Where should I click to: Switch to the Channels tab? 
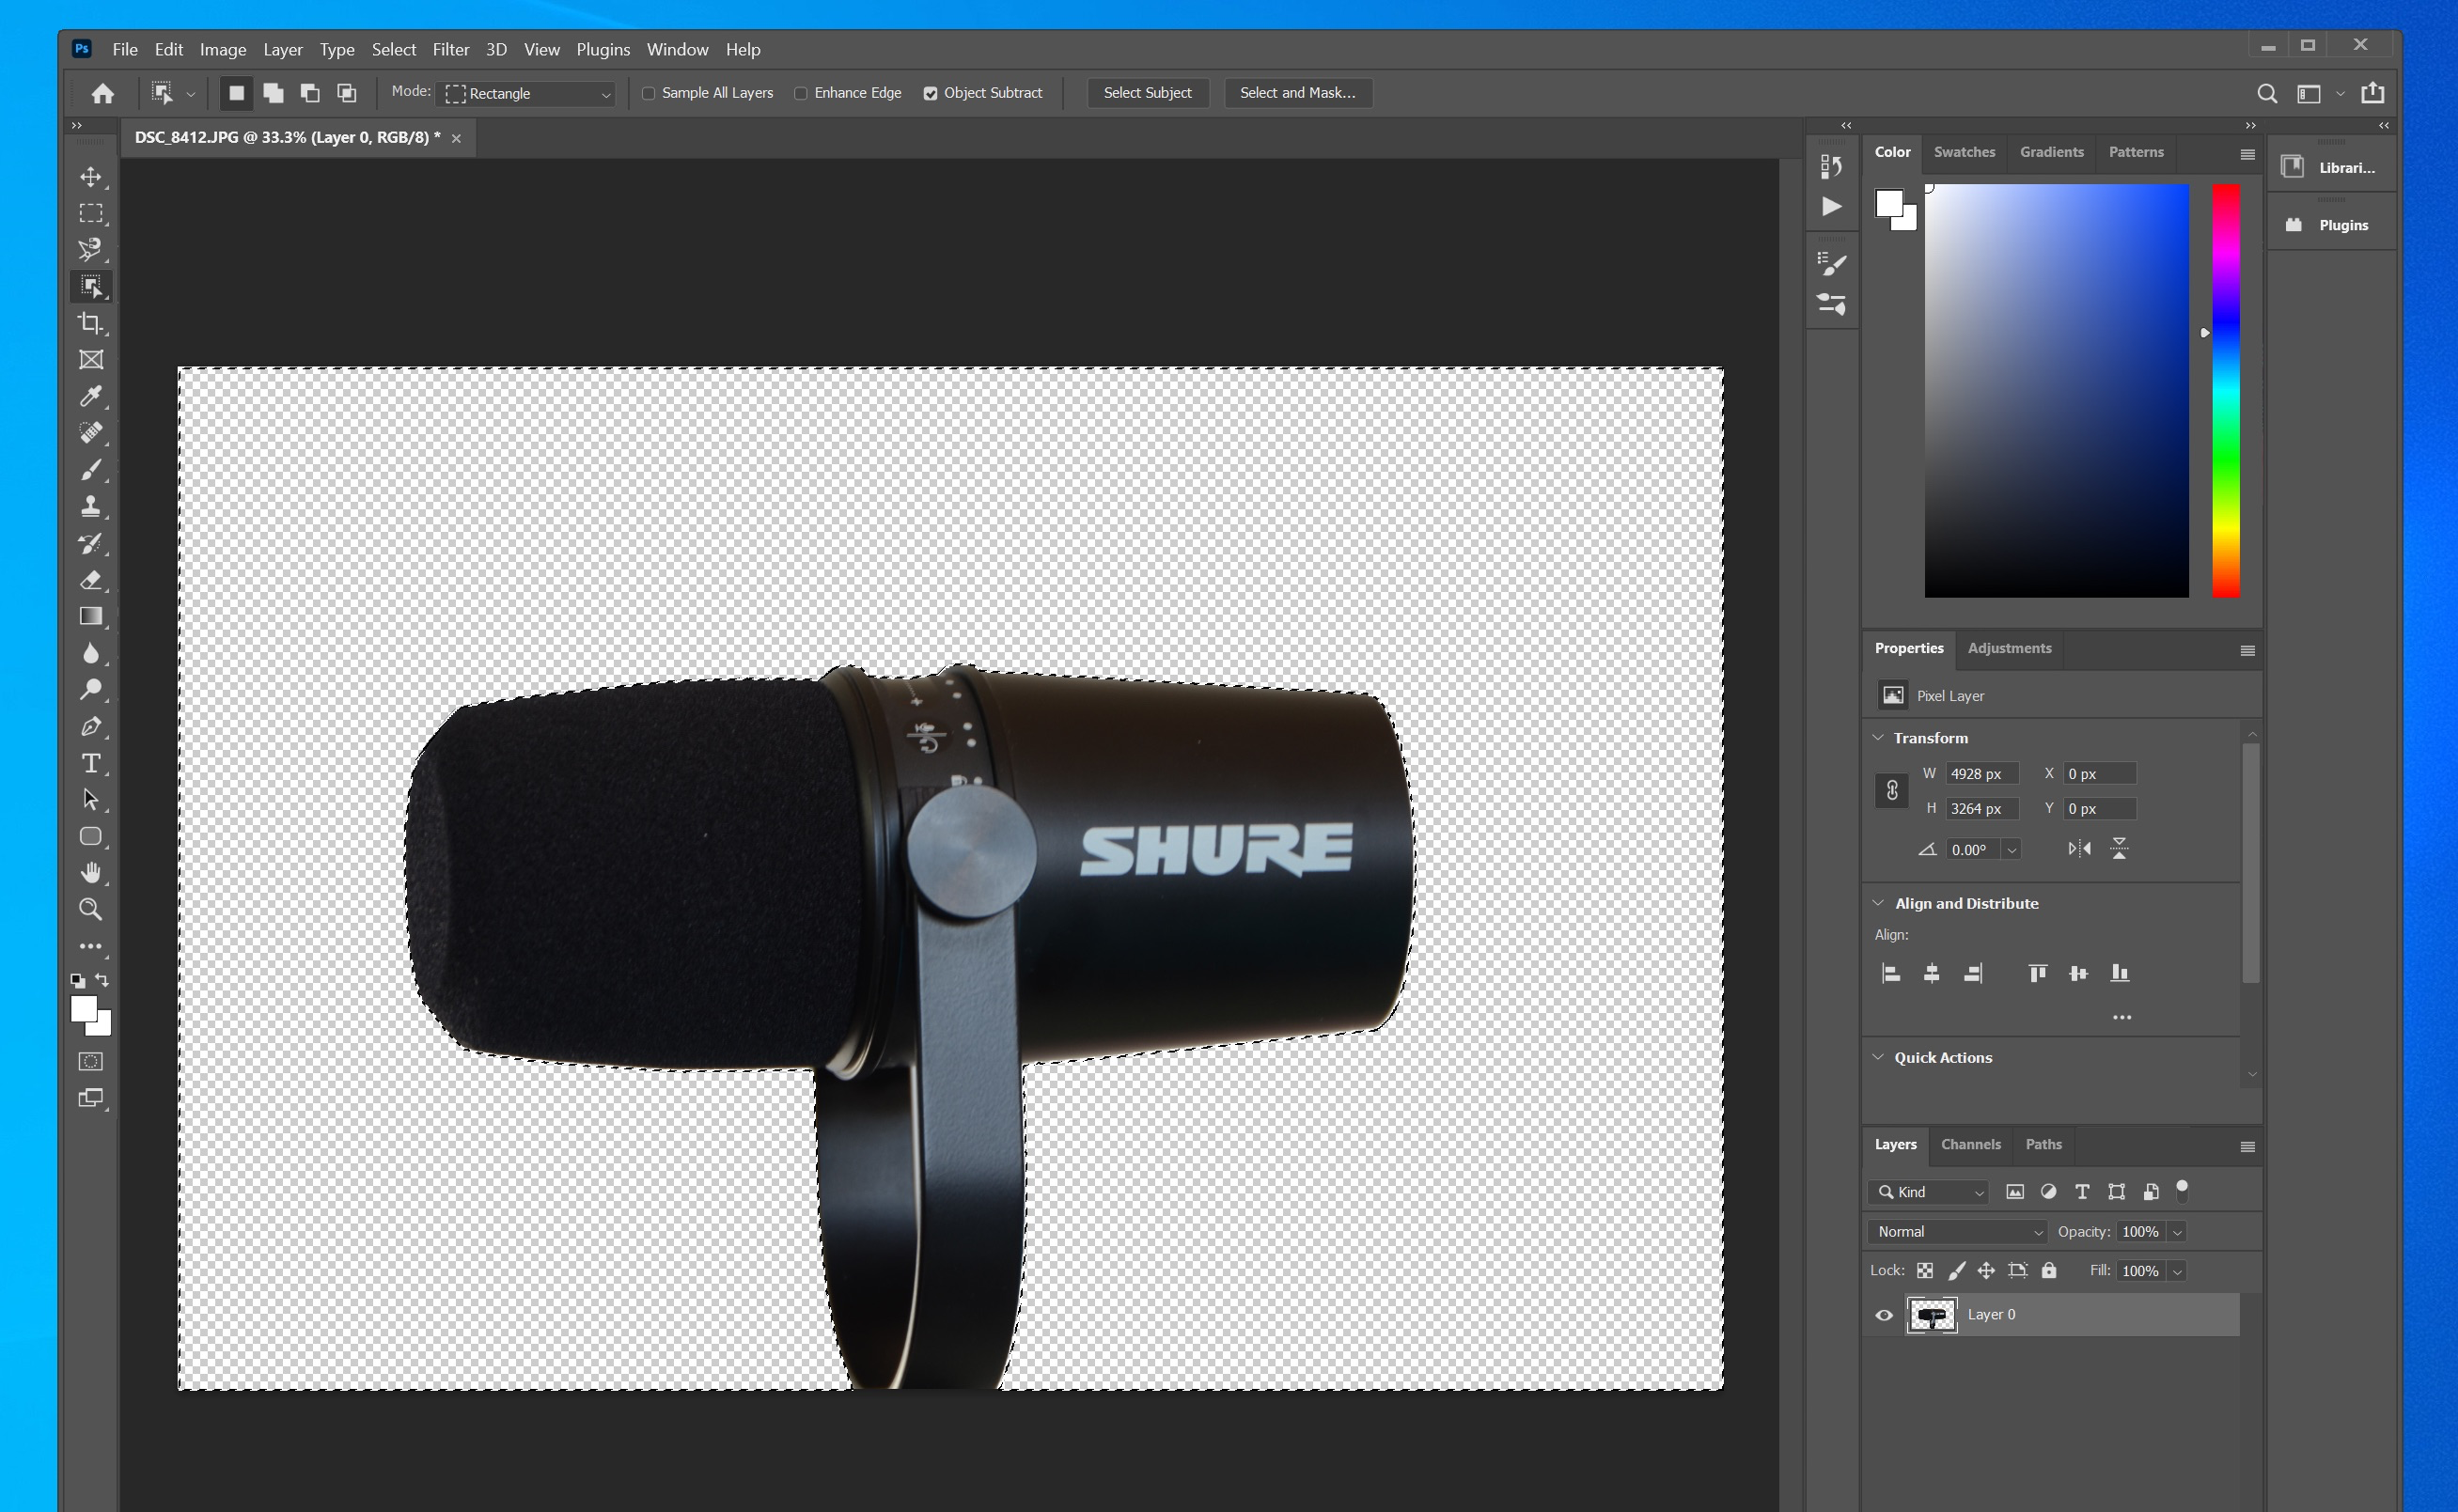(x=1971, y=1144)
